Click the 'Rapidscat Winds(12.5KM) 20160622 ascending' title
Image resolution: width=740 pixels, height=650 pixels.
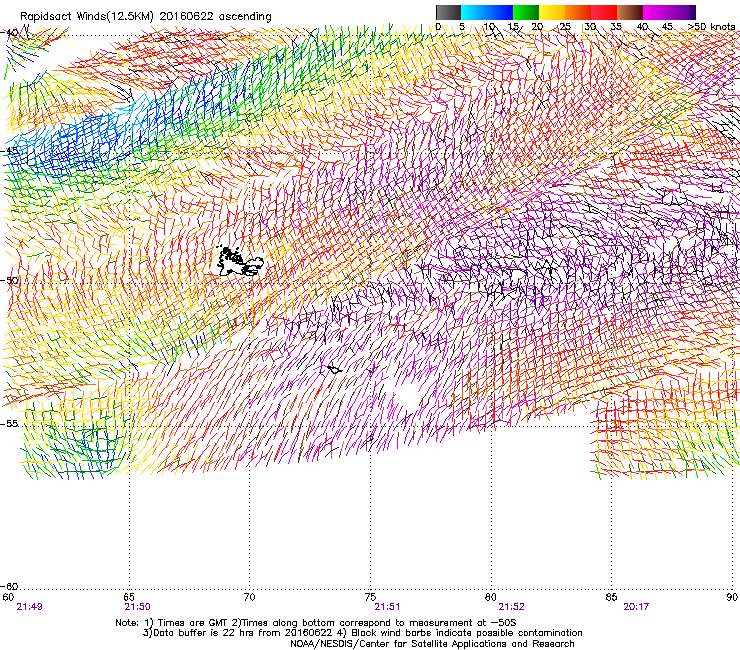click(x=146, y=17)
